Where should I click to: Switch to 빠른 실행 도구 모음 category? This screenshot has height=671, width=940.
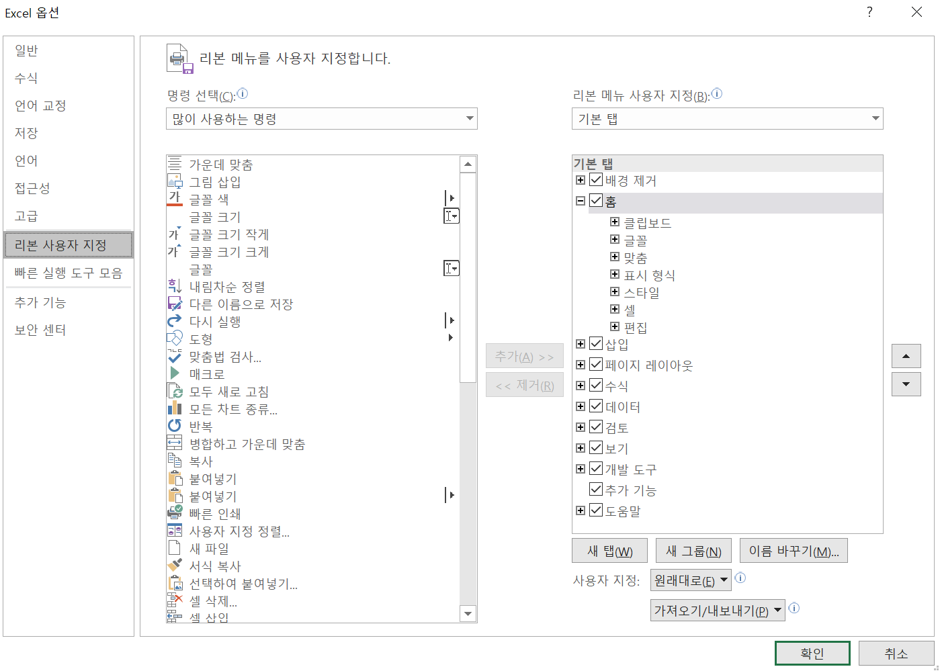[68, 273]
